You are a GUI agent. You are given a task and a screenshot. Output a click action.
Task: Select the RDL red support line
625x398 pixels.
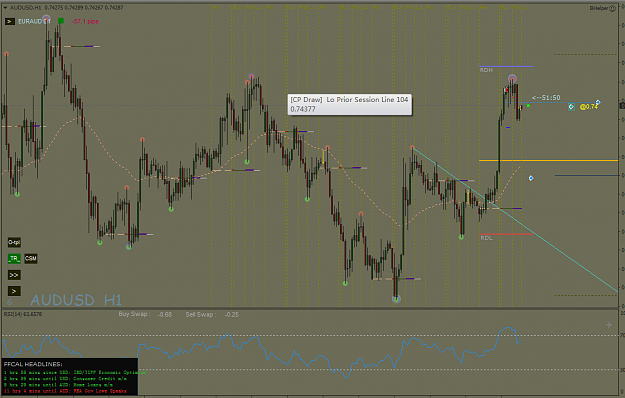pyautogui.click(x=506, y=234)
